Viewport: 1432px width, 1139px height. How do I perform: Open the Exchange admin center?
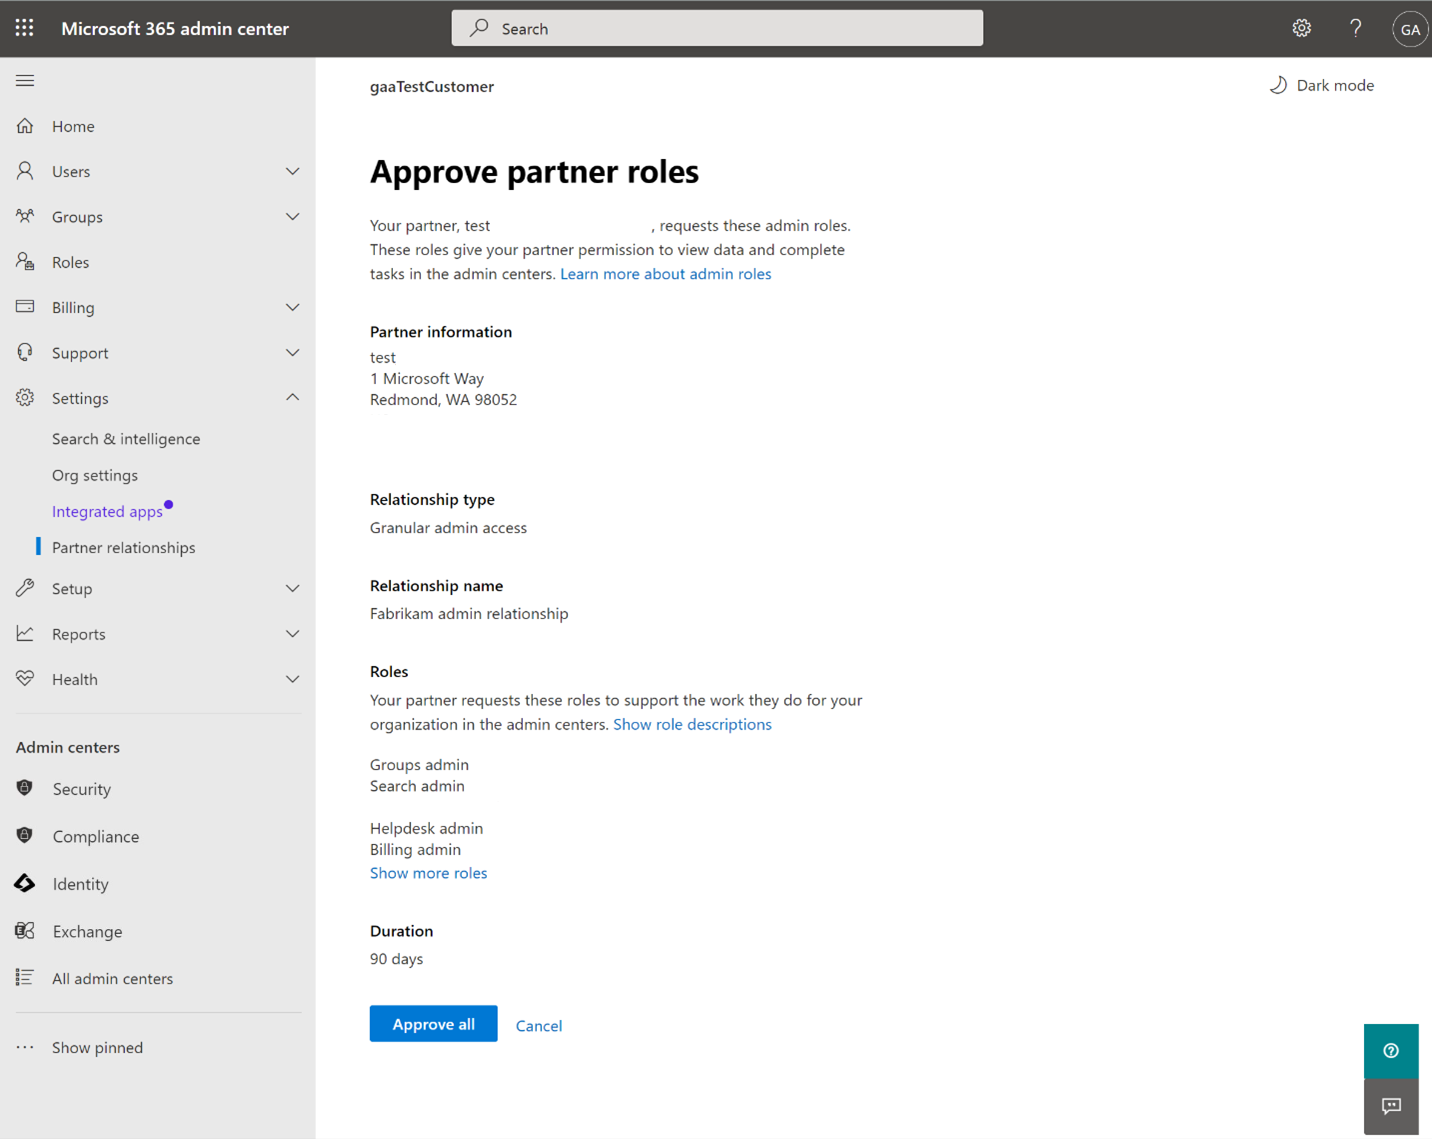pos(87,931)
